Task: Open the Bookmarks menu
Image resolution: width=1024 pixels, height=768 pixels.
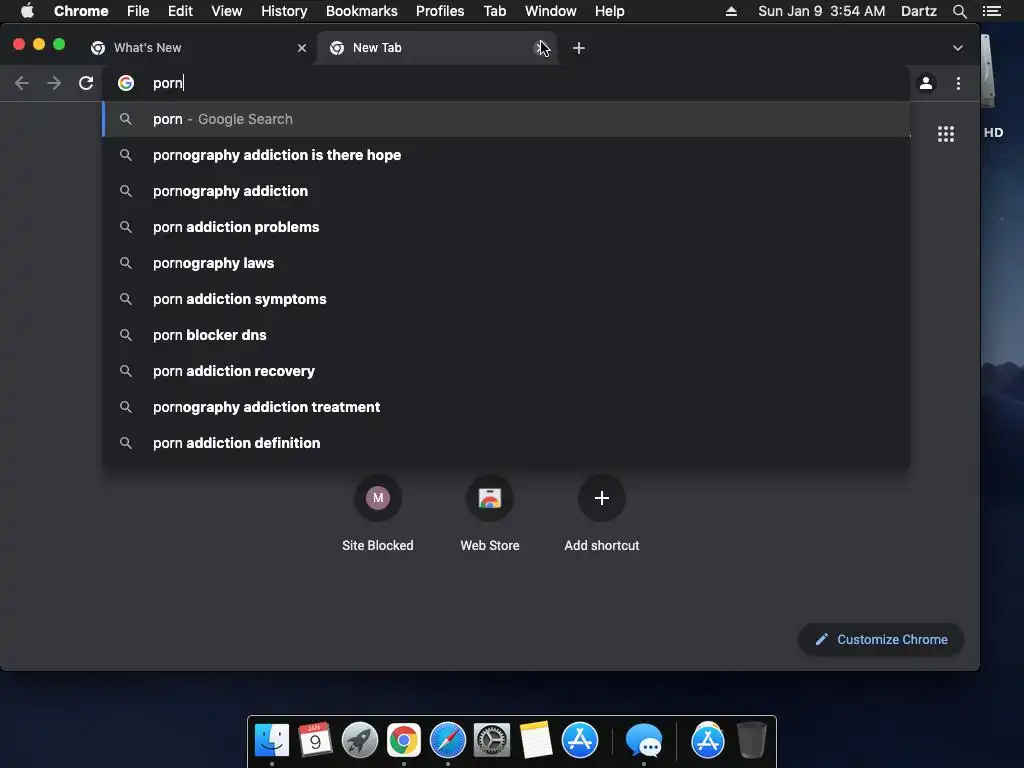Action: point(362,11)
